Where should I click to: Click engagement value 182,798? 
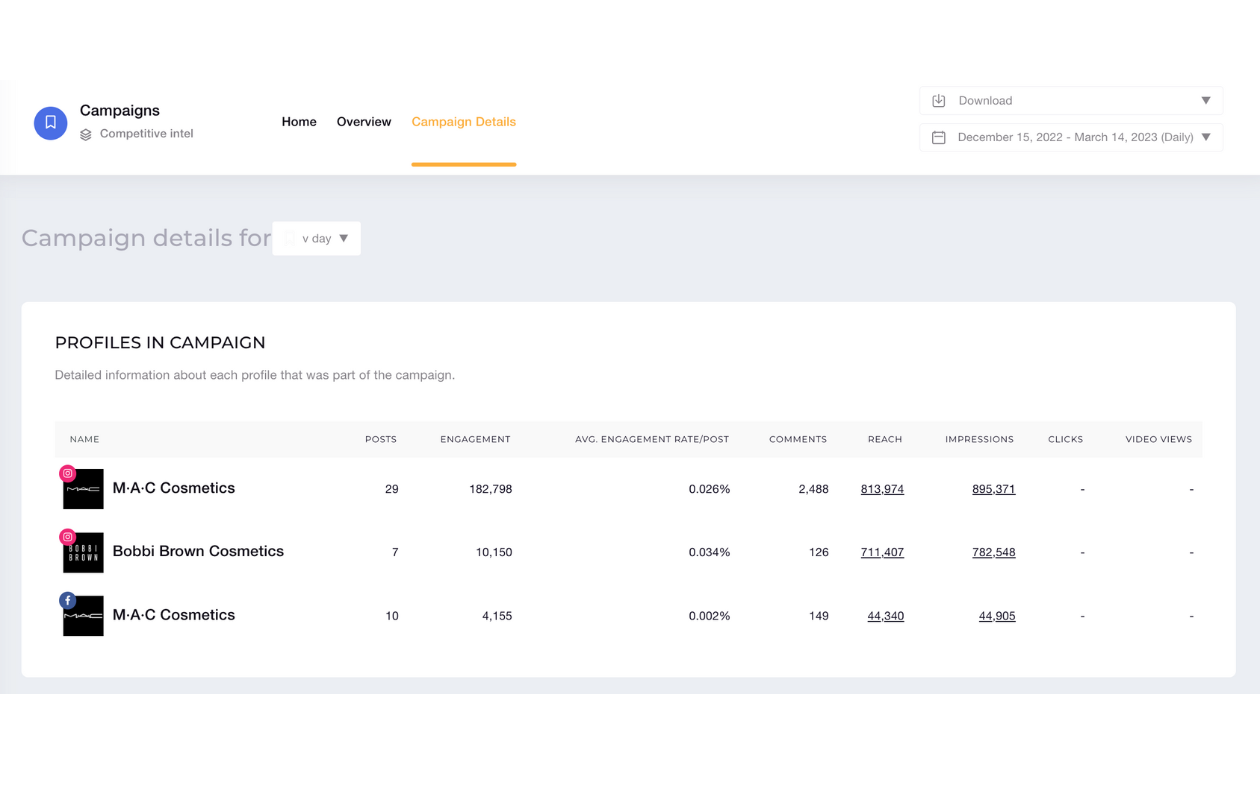pos(490,489)
